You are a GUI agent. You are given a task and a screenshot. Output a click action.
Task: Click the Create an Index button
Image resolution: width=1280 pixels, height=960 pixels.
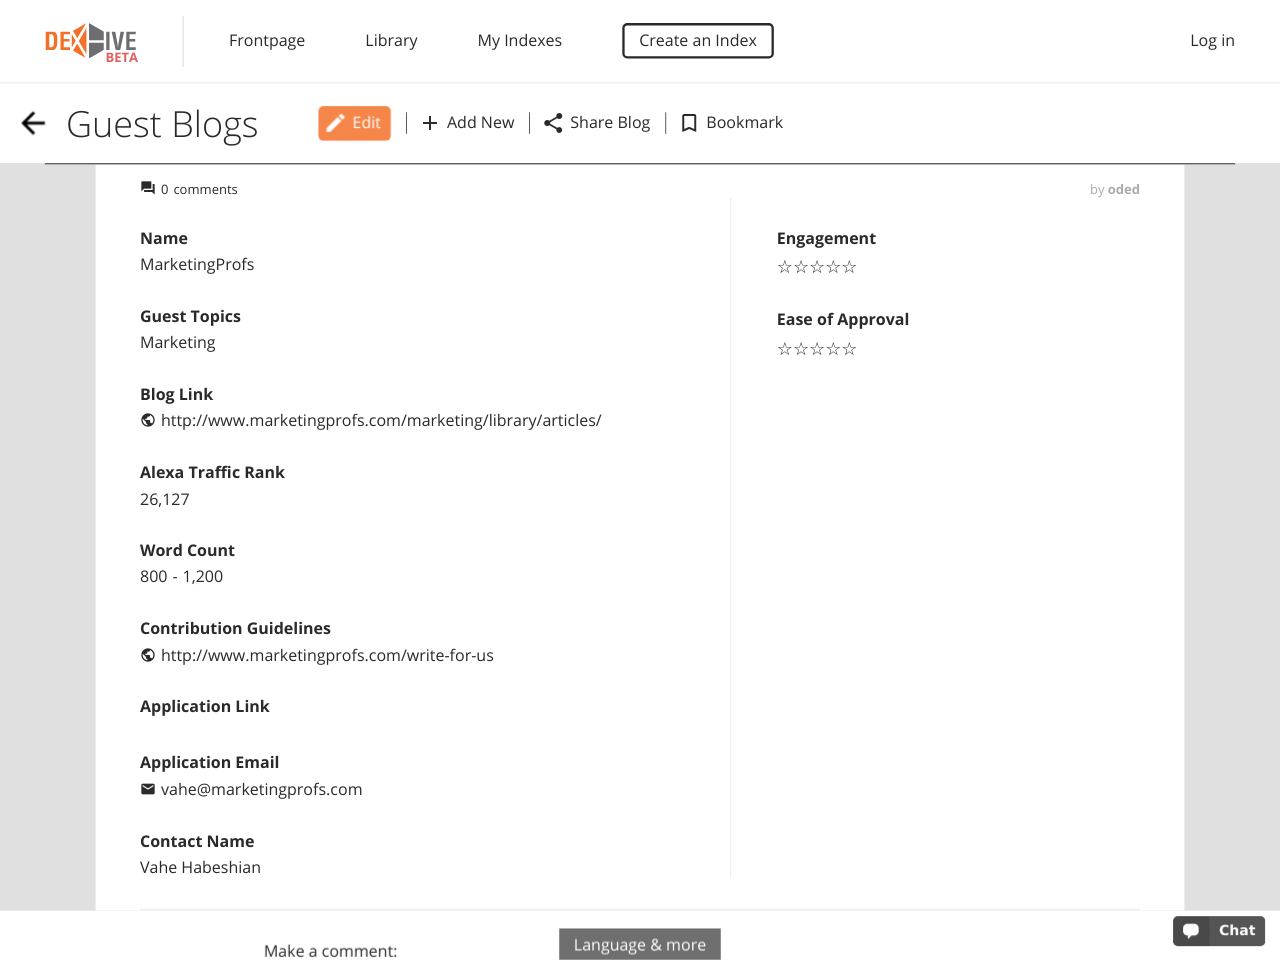point(698,41)
